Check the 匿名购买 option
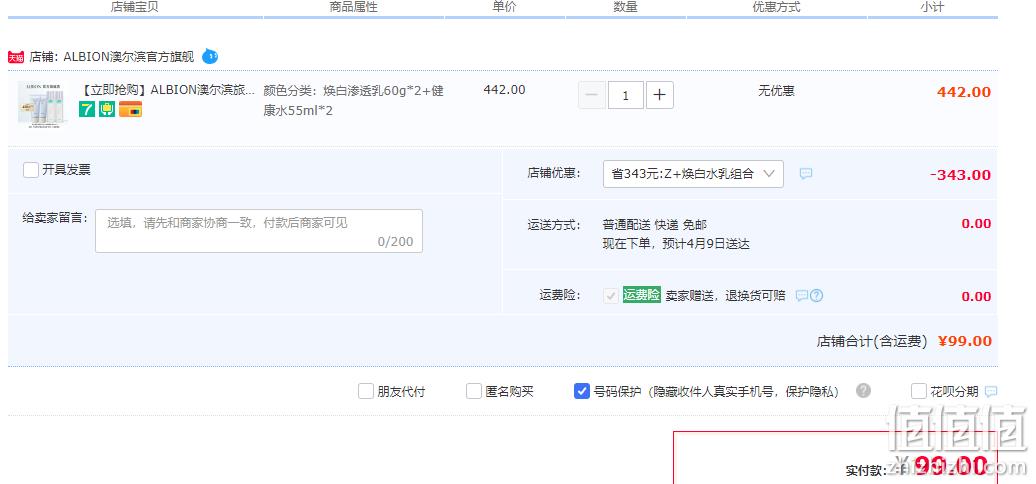 [x=474, y=391]
